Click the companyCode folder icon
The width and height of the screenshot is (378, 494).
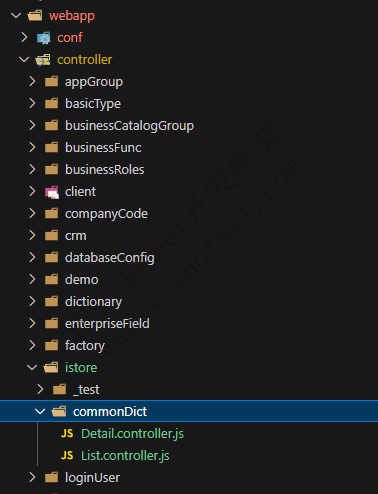[51, 213]
